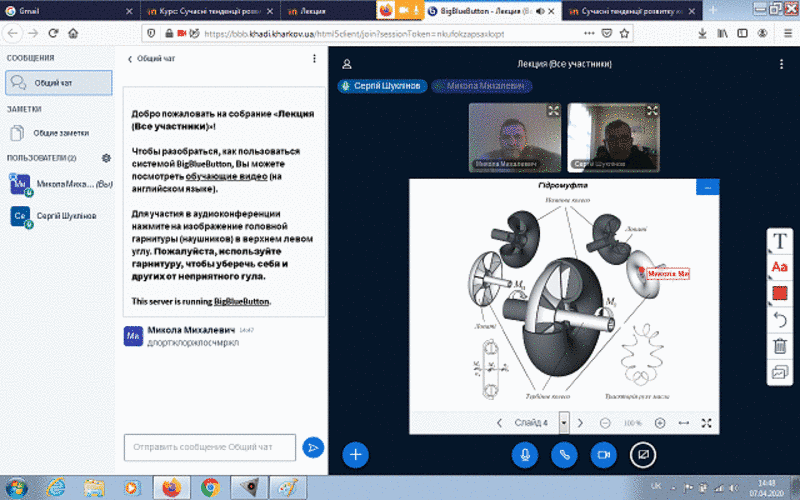Viewport: 800px width, 500px height.
Task: Open the font size tool
Action: click(x=780, y=267)
